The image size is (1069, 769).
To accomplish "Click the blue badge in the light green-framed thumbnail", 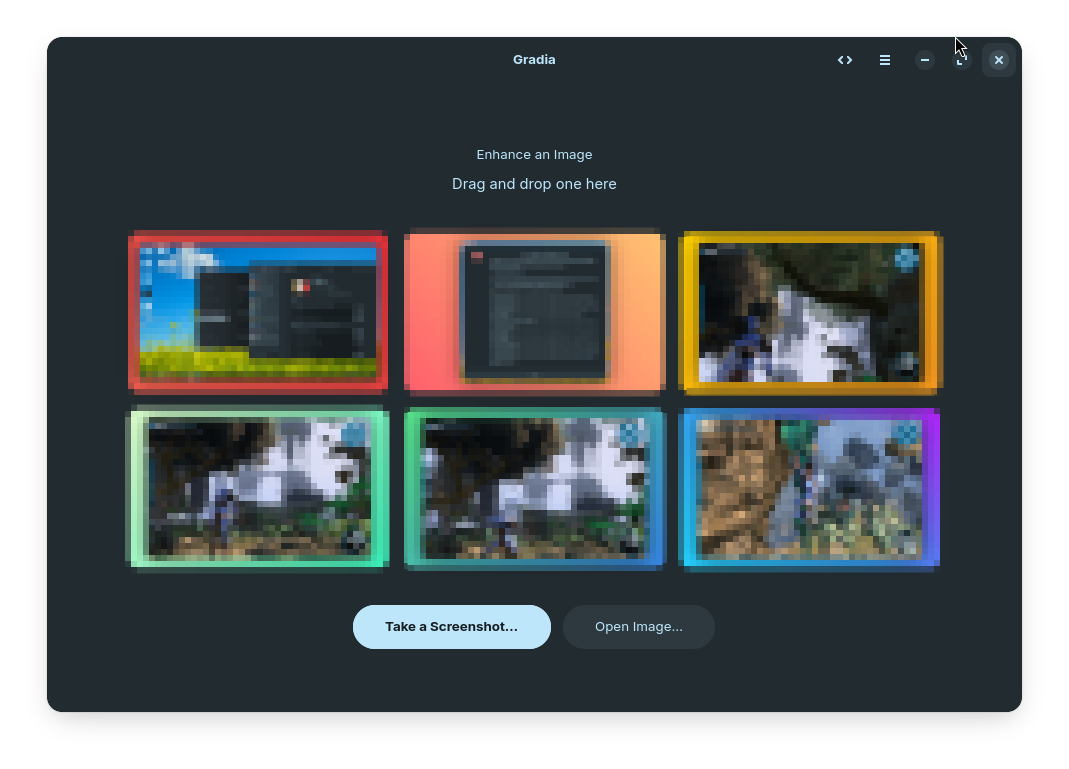I will click(x=355, y=434).
